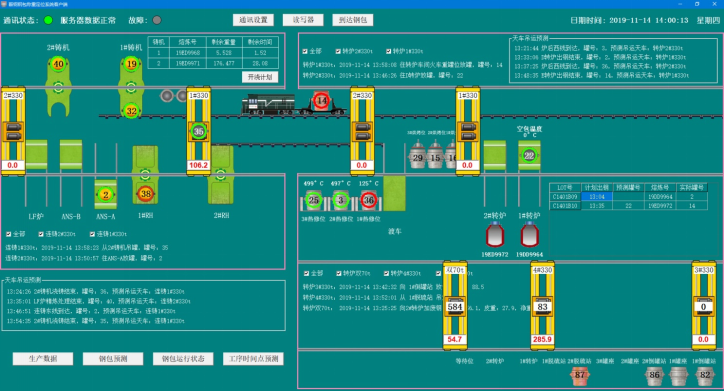
Task: Select ladle 22 under 空包温度
Action: pyautogui.click(x=529, y=155)
